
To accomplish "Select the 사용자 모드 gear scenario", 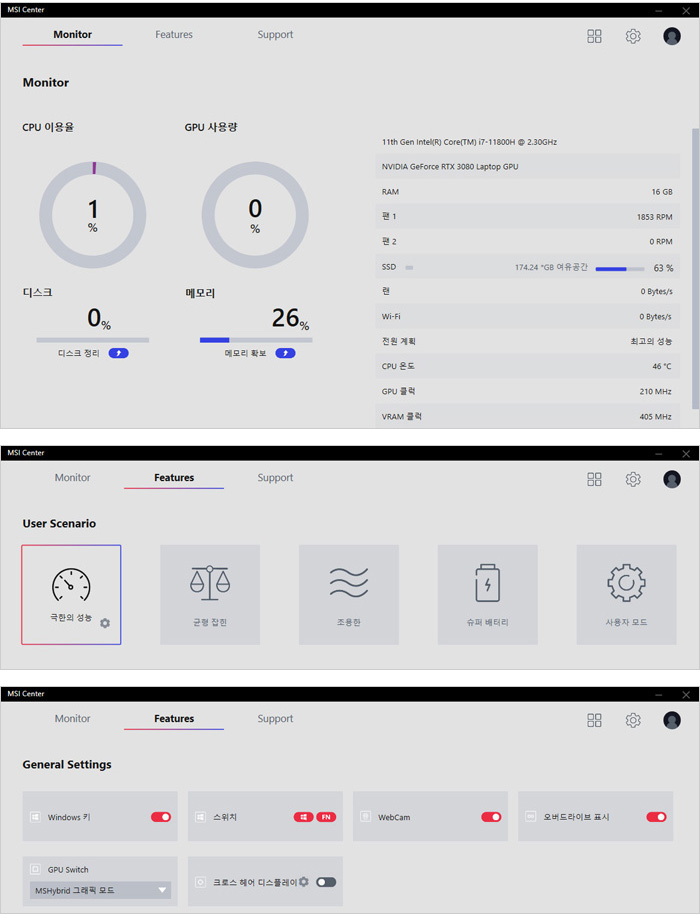I will [x=626, y=595].
